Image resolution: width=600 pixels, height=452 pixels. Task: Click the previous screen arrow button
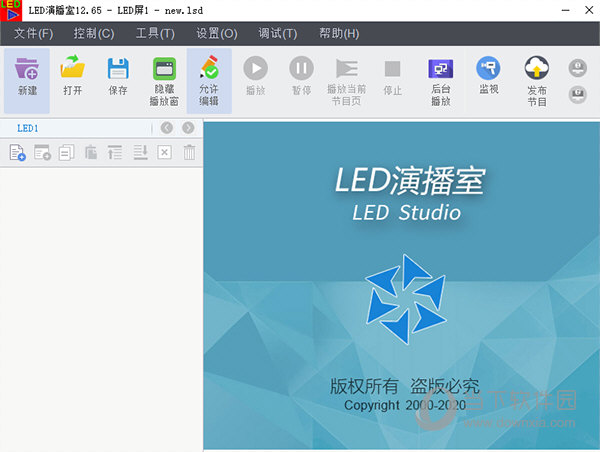(x=166, y=128)
